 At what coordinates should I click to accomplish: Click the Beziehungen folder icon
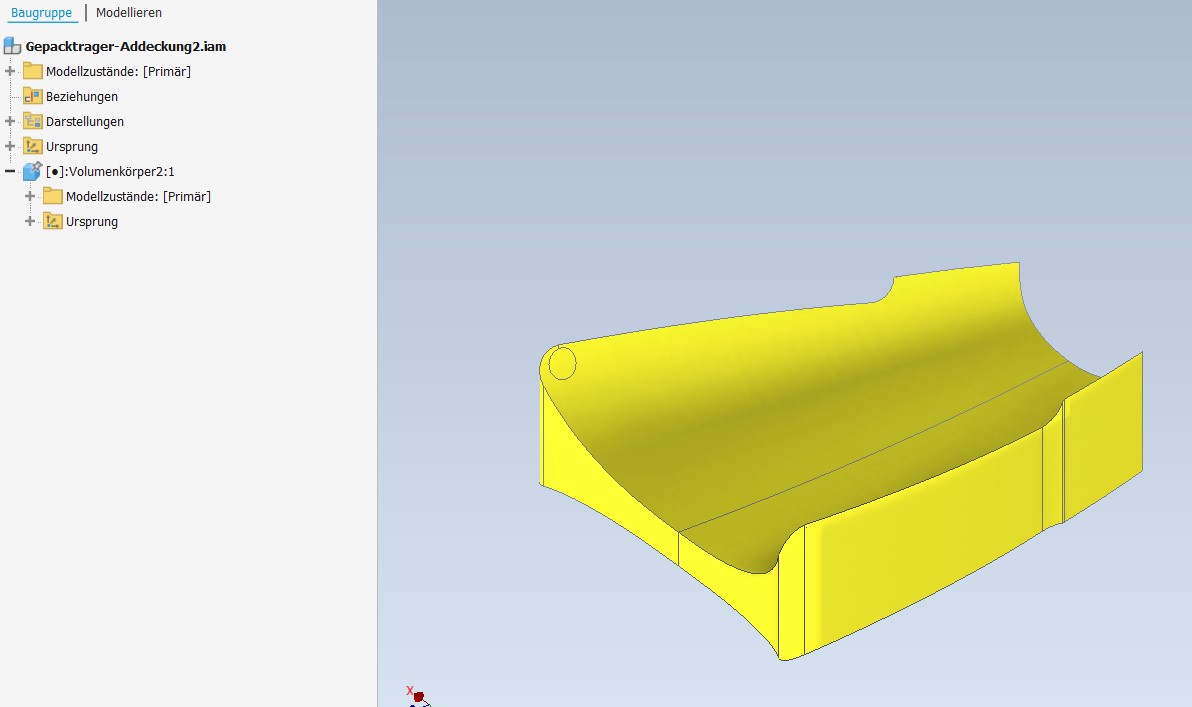coord(33,97)
